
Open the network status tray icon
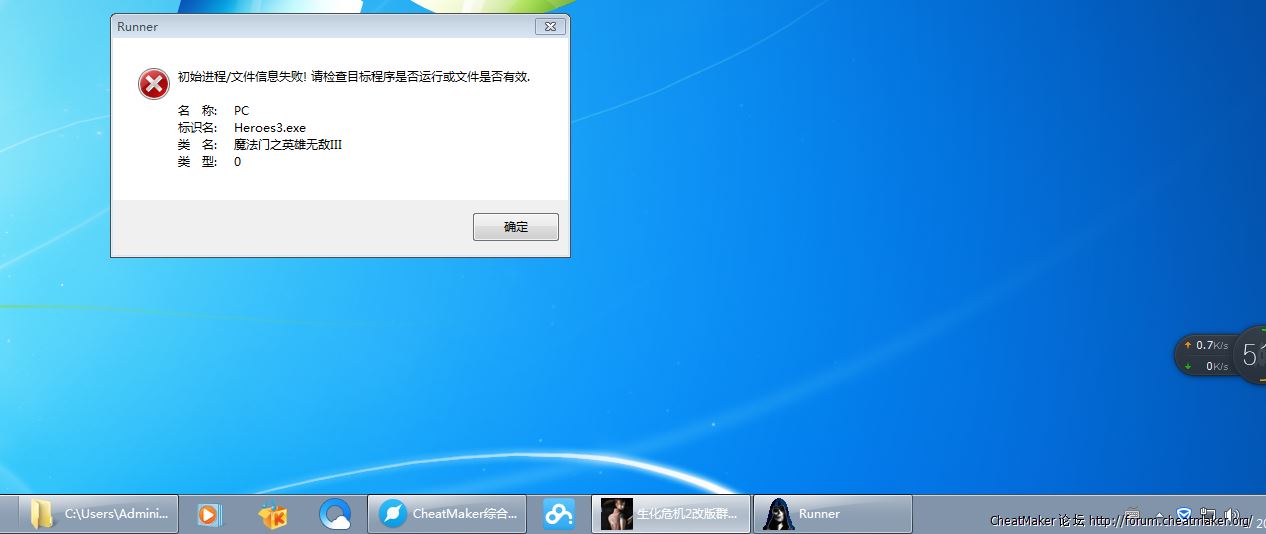(1208, 514)
